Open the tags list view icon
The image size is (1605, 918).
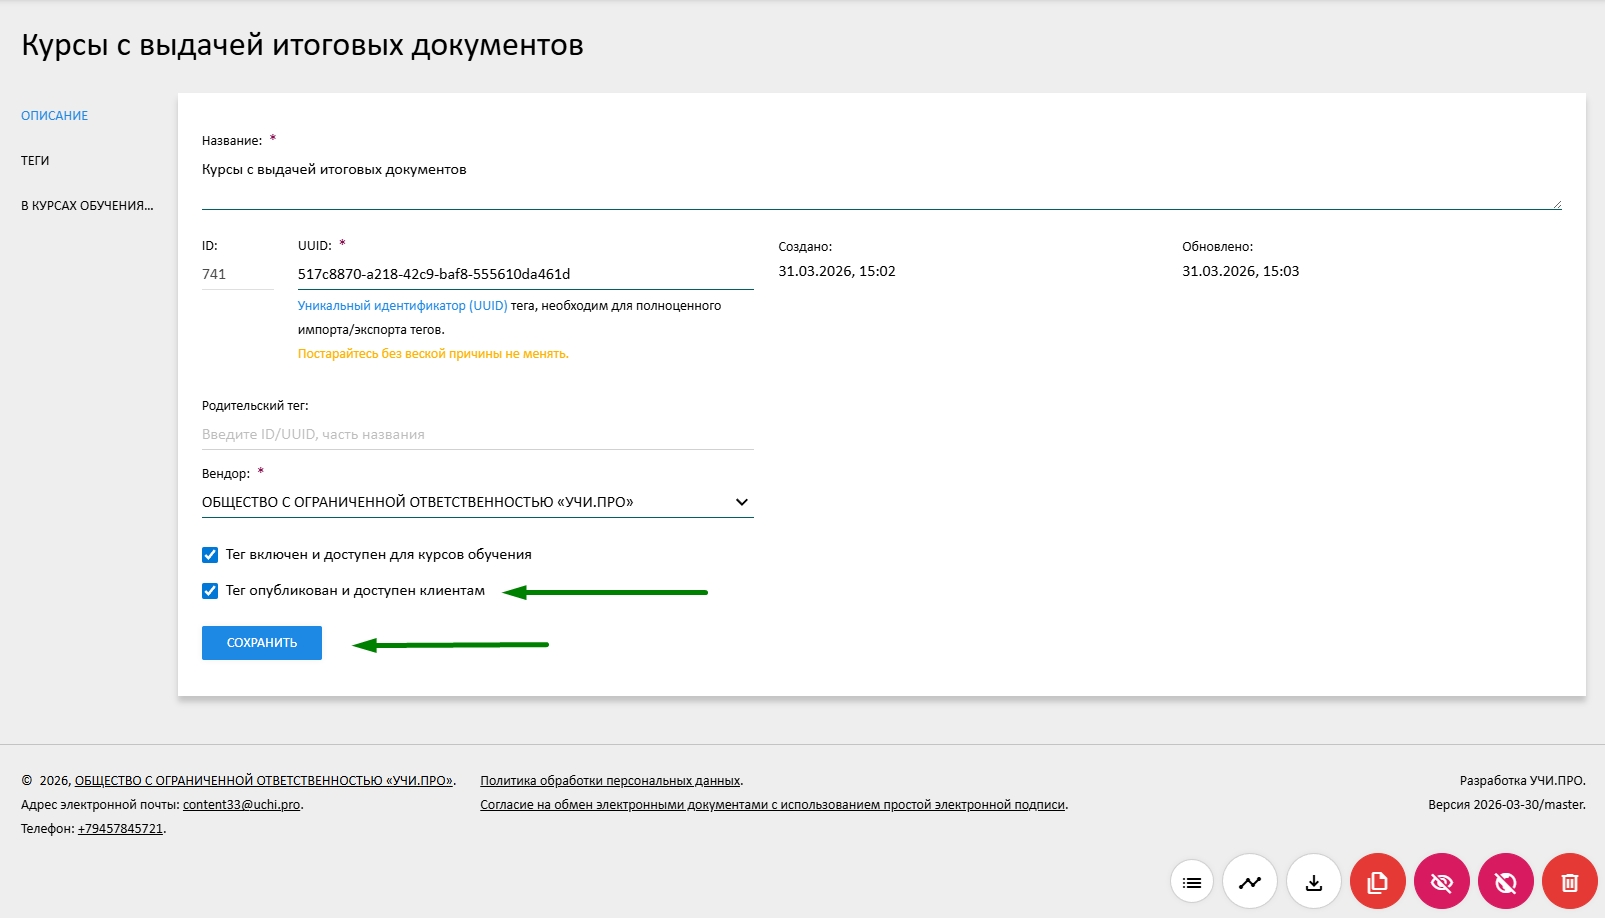[x=1190, y=881]
